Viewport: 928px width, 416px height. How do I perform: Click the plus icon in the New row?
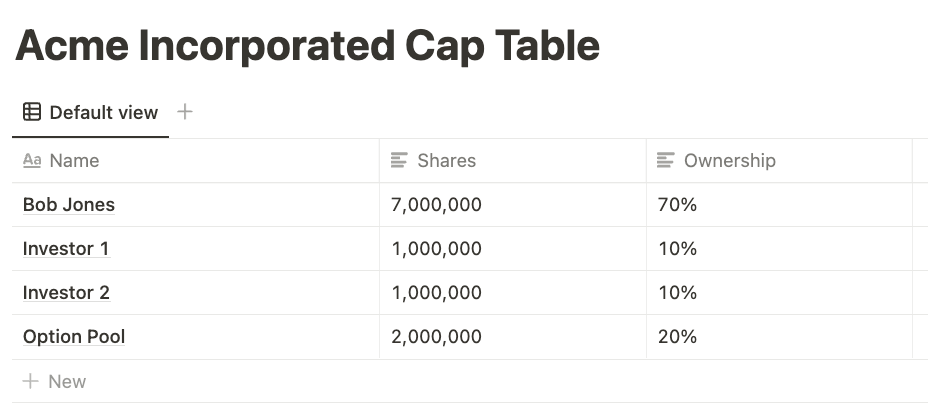pyautogui.click(x=30, y=381)
